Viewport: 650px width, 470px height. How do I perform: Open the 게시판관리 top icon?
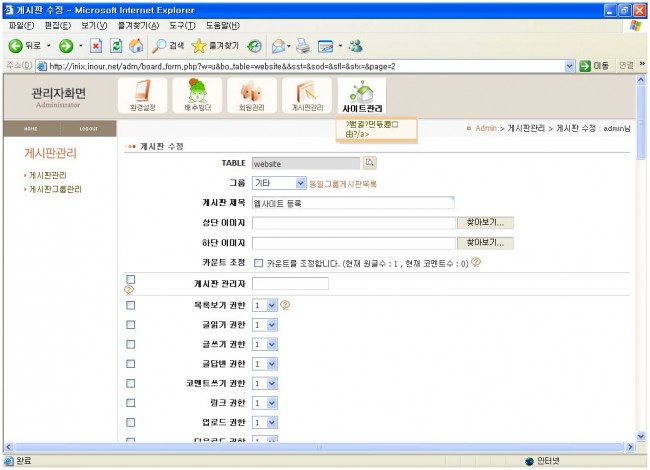[306, 96]
